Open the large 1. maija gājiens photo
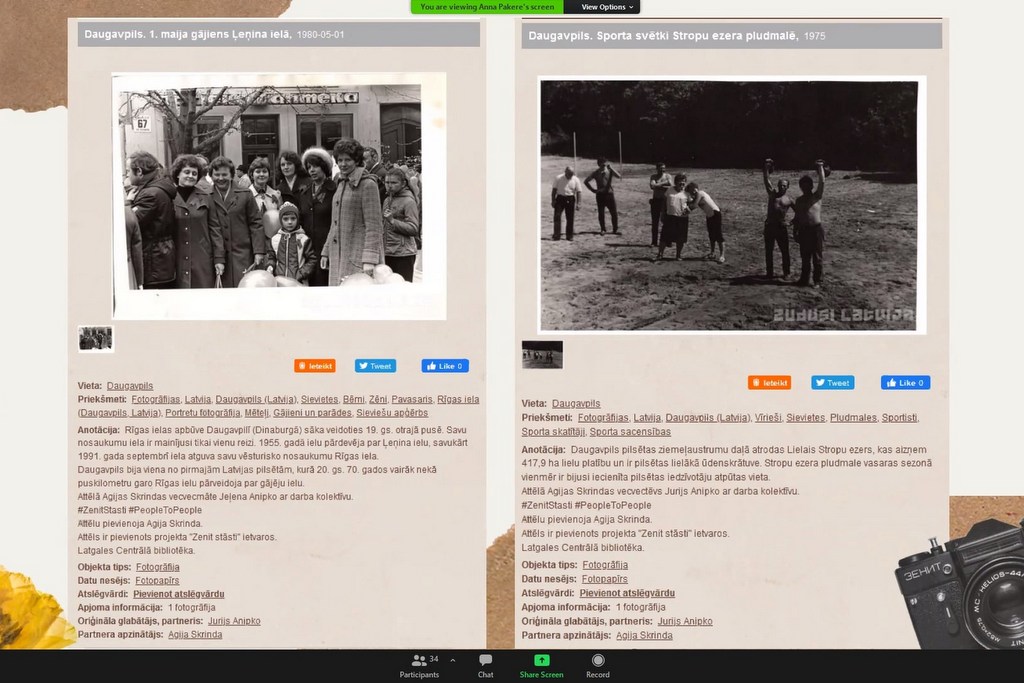Screen dimensions: 1024x683 coord(280,195)
